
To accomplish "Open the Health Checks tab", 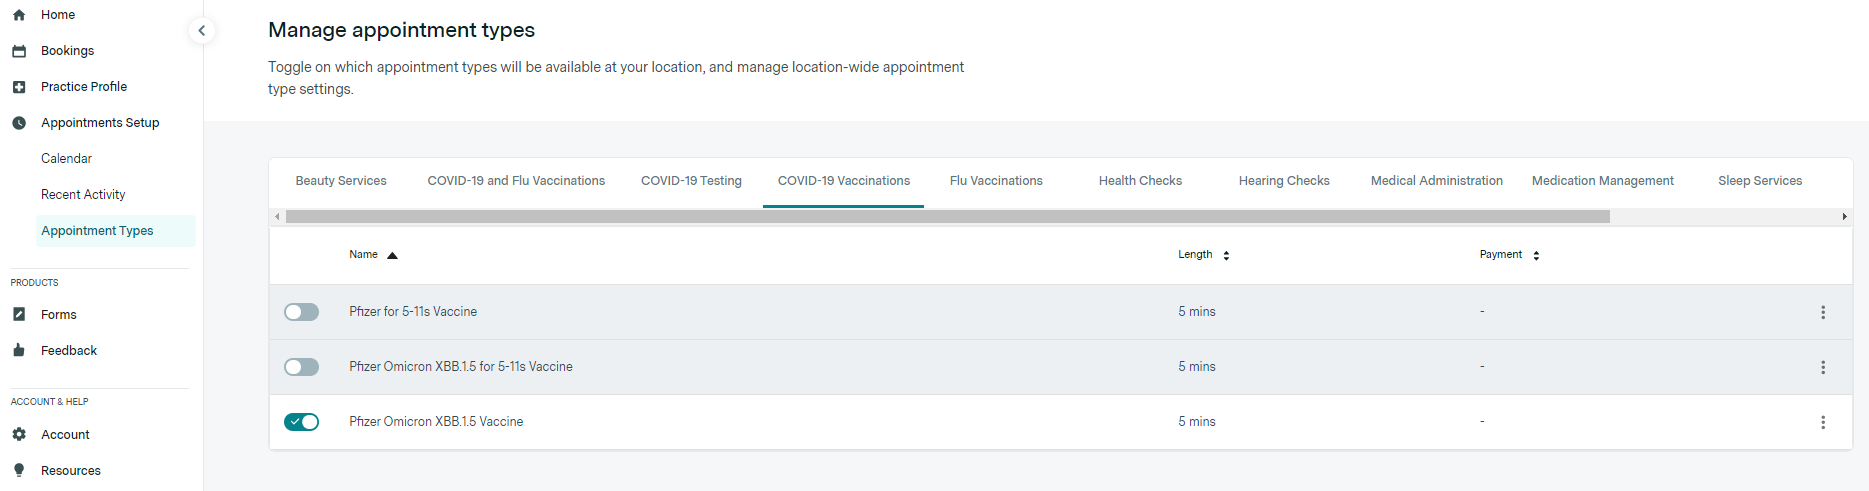I will [x=1140, y=181].
